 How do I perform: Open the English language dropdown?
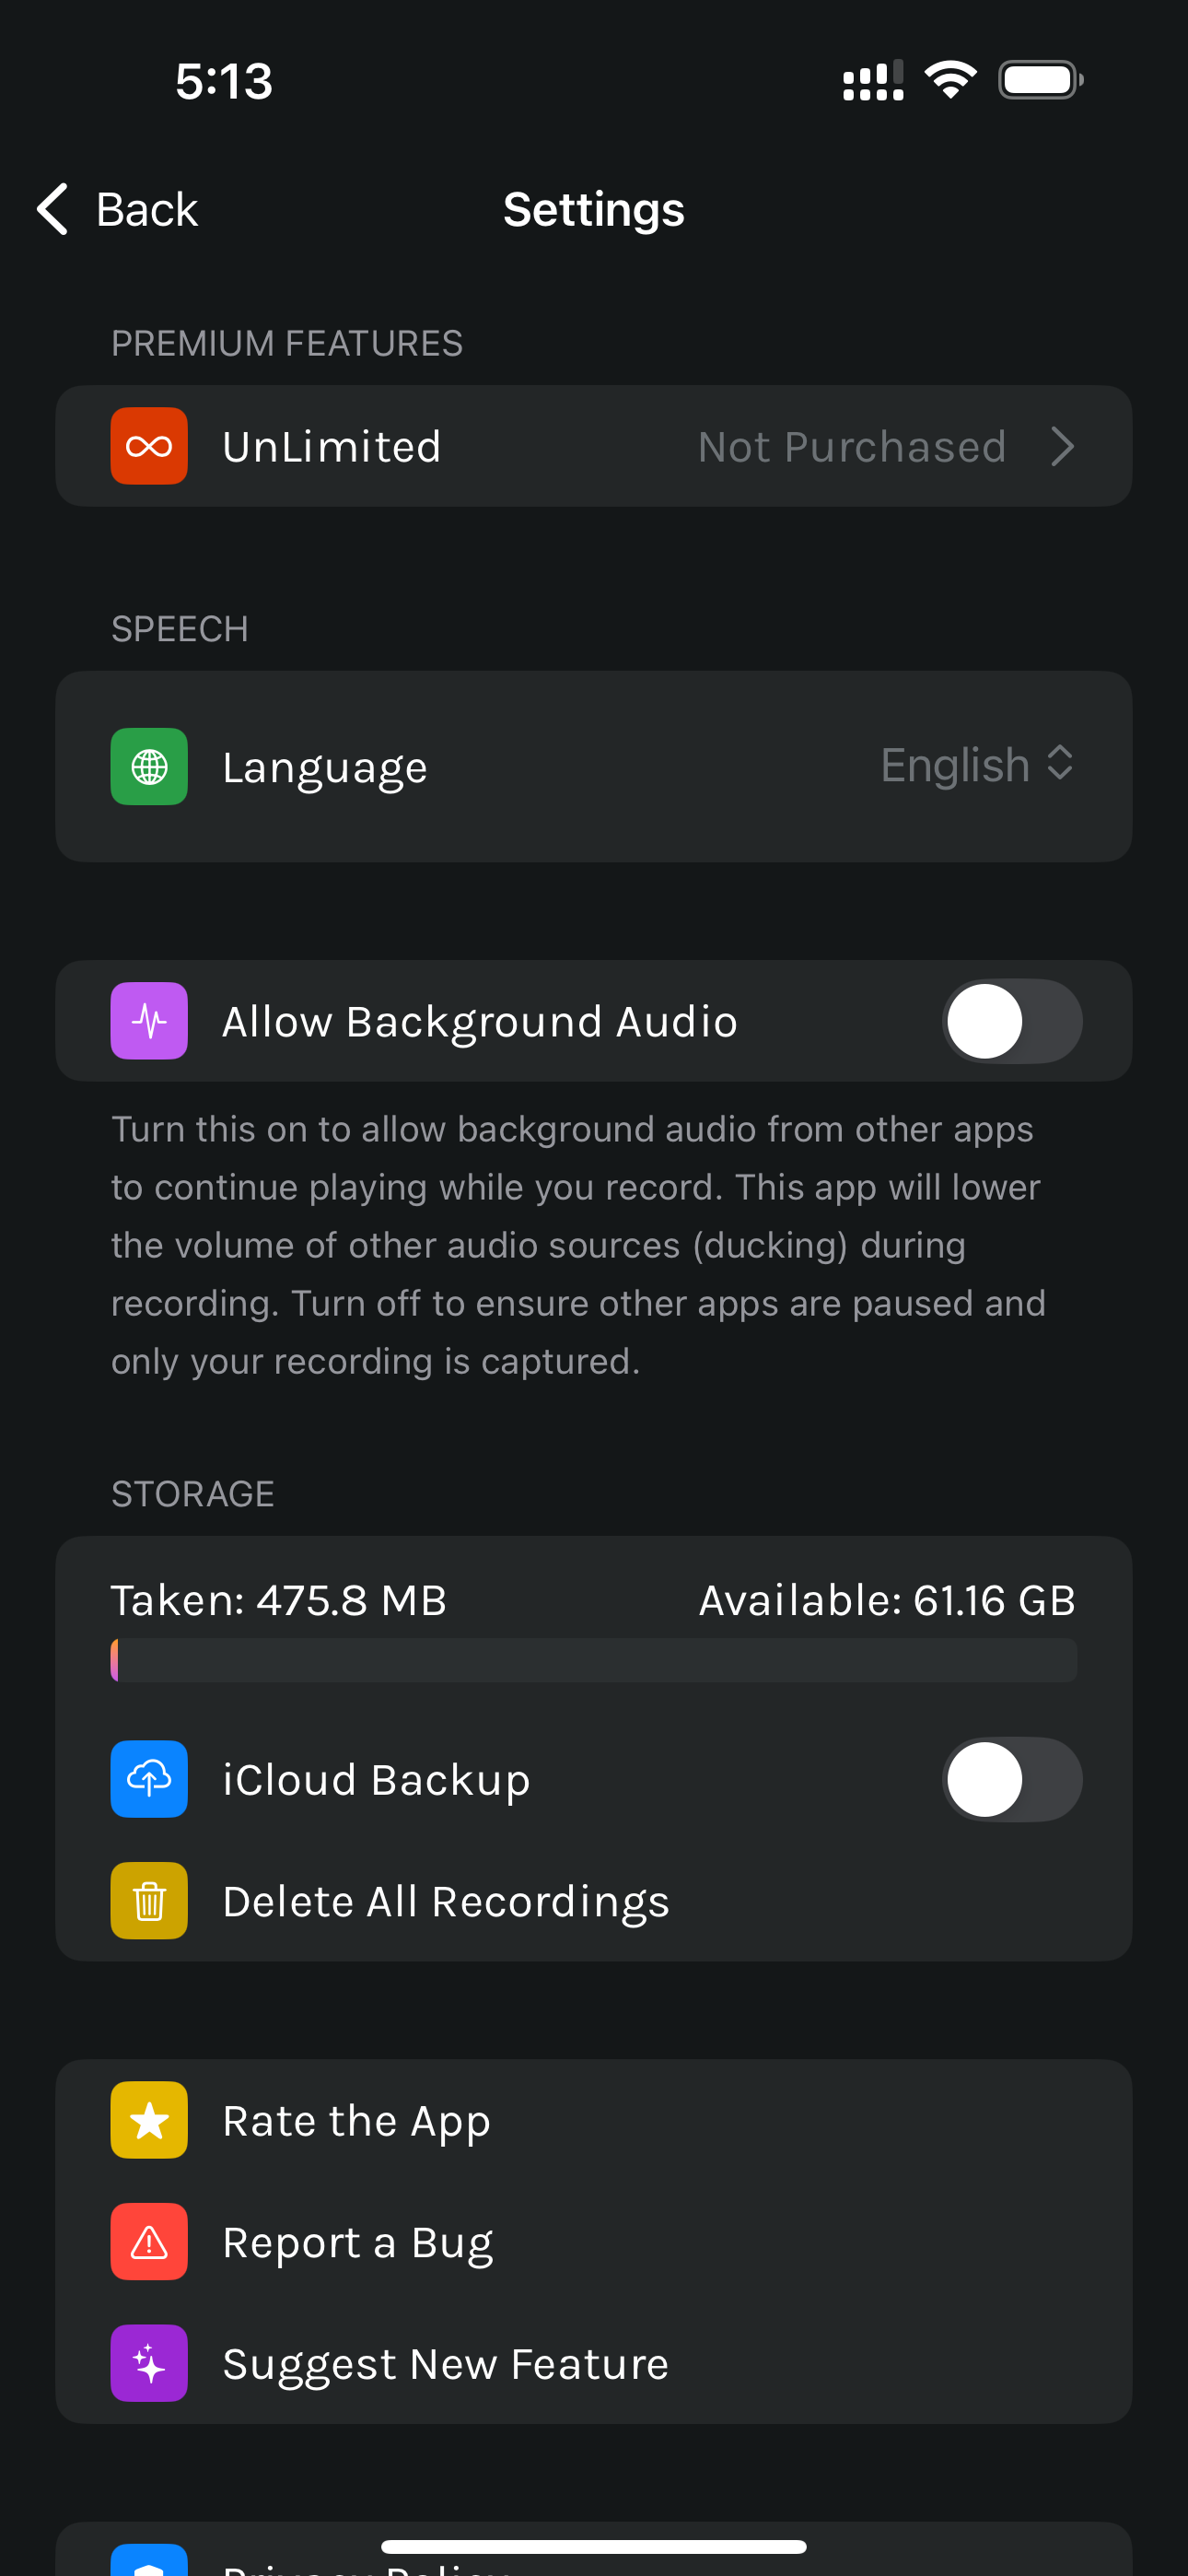(977, 765)
